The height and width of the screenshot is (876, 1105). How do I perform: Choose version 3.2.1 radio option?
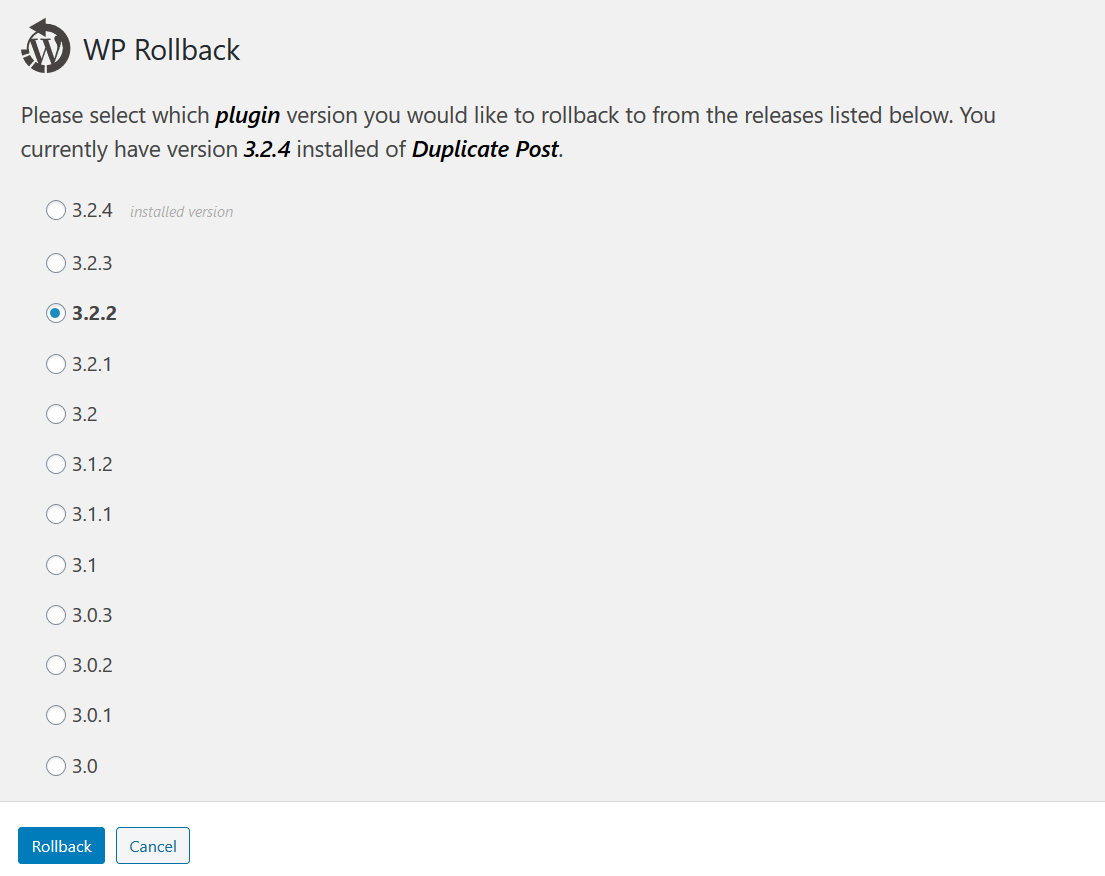tap(56, 364)
